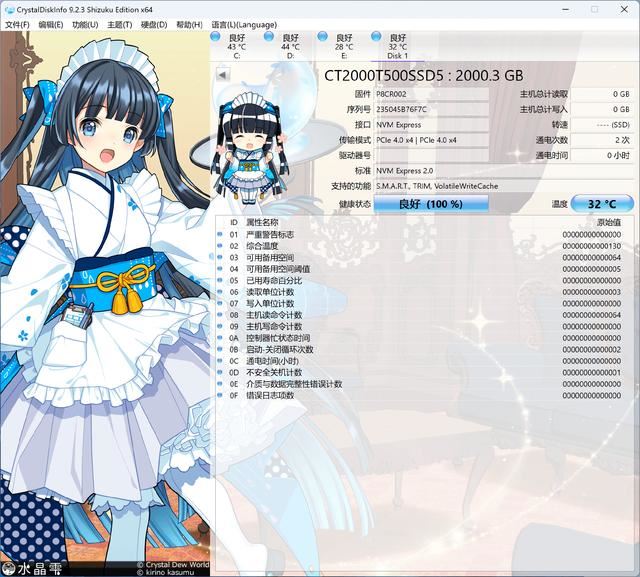Image resolution: width=640 pixels, height=577 pixels.
Task: Select the C: drive status icon
Action: [x=217, y=38]
